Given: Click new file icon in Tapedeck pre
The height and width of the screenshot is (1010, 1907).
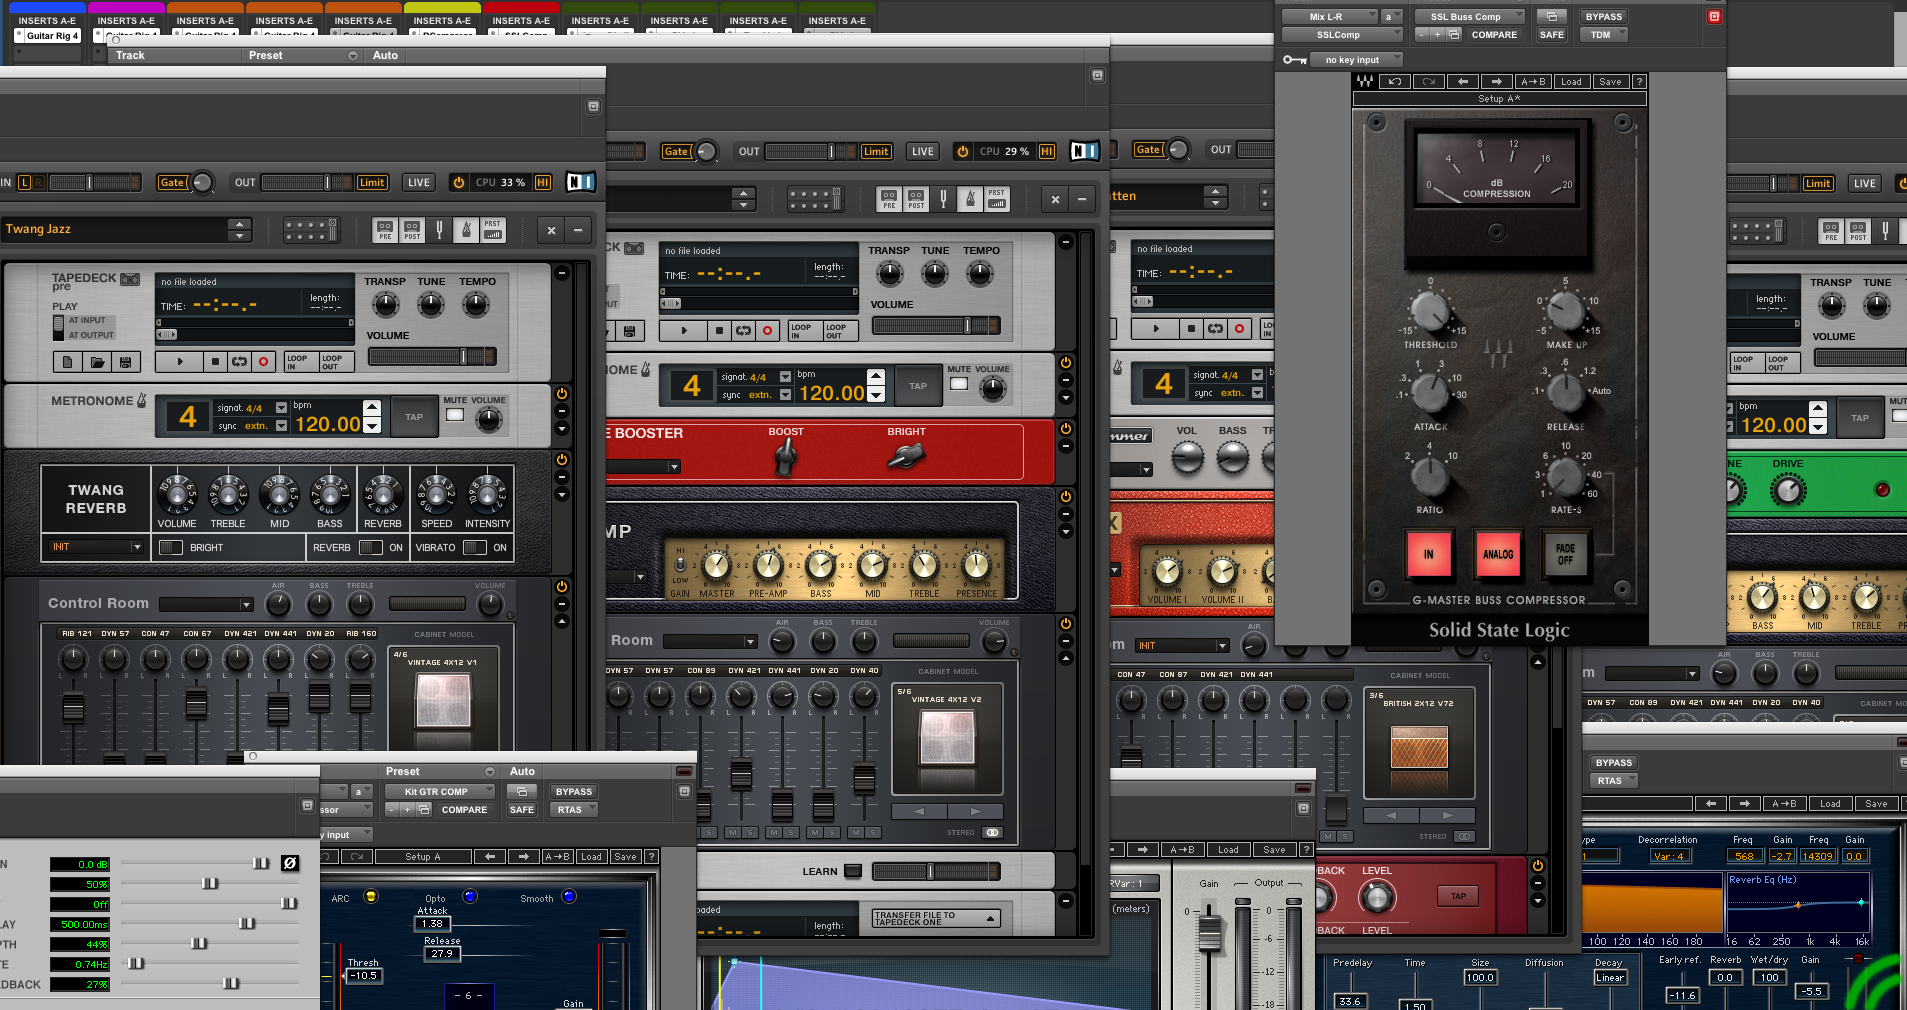Looking at the screenshot, I should [x=68, y=362].
